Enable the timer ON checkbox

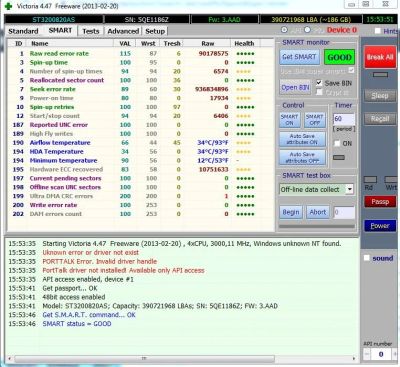337,143
